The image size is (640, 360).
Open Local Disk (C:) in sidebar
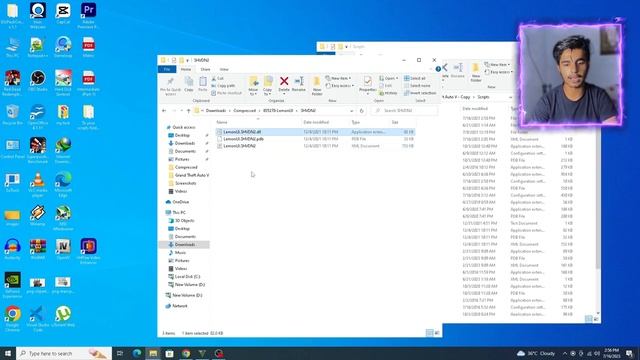187,277
